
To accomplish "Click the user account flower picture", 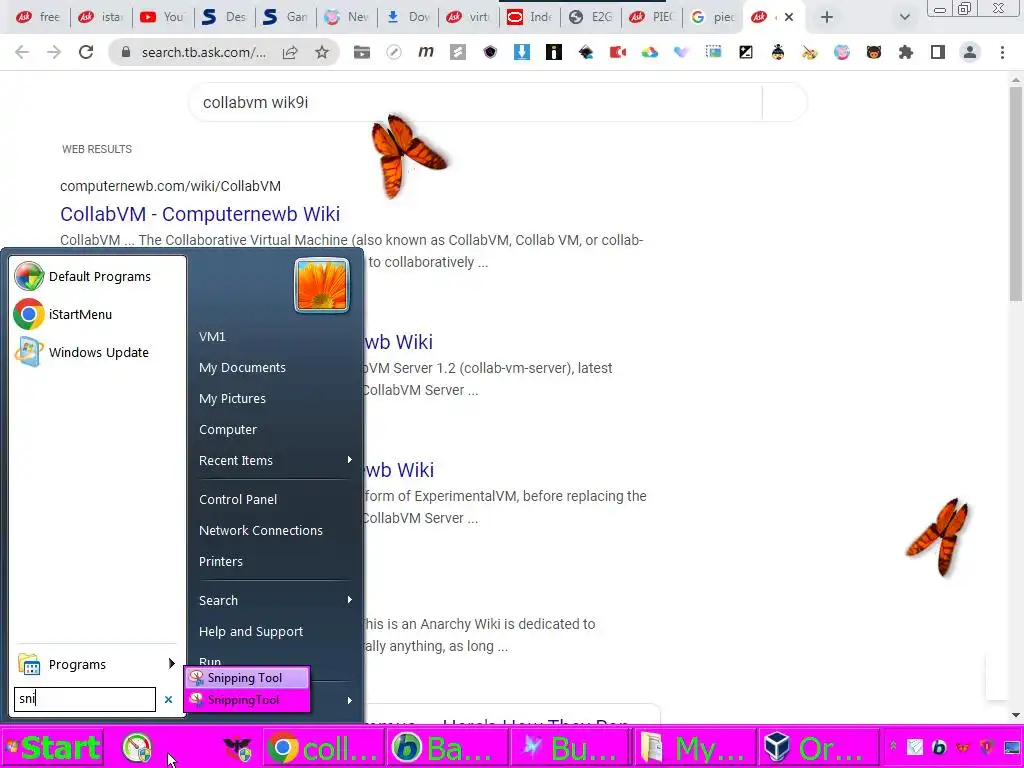I will 322,285.
